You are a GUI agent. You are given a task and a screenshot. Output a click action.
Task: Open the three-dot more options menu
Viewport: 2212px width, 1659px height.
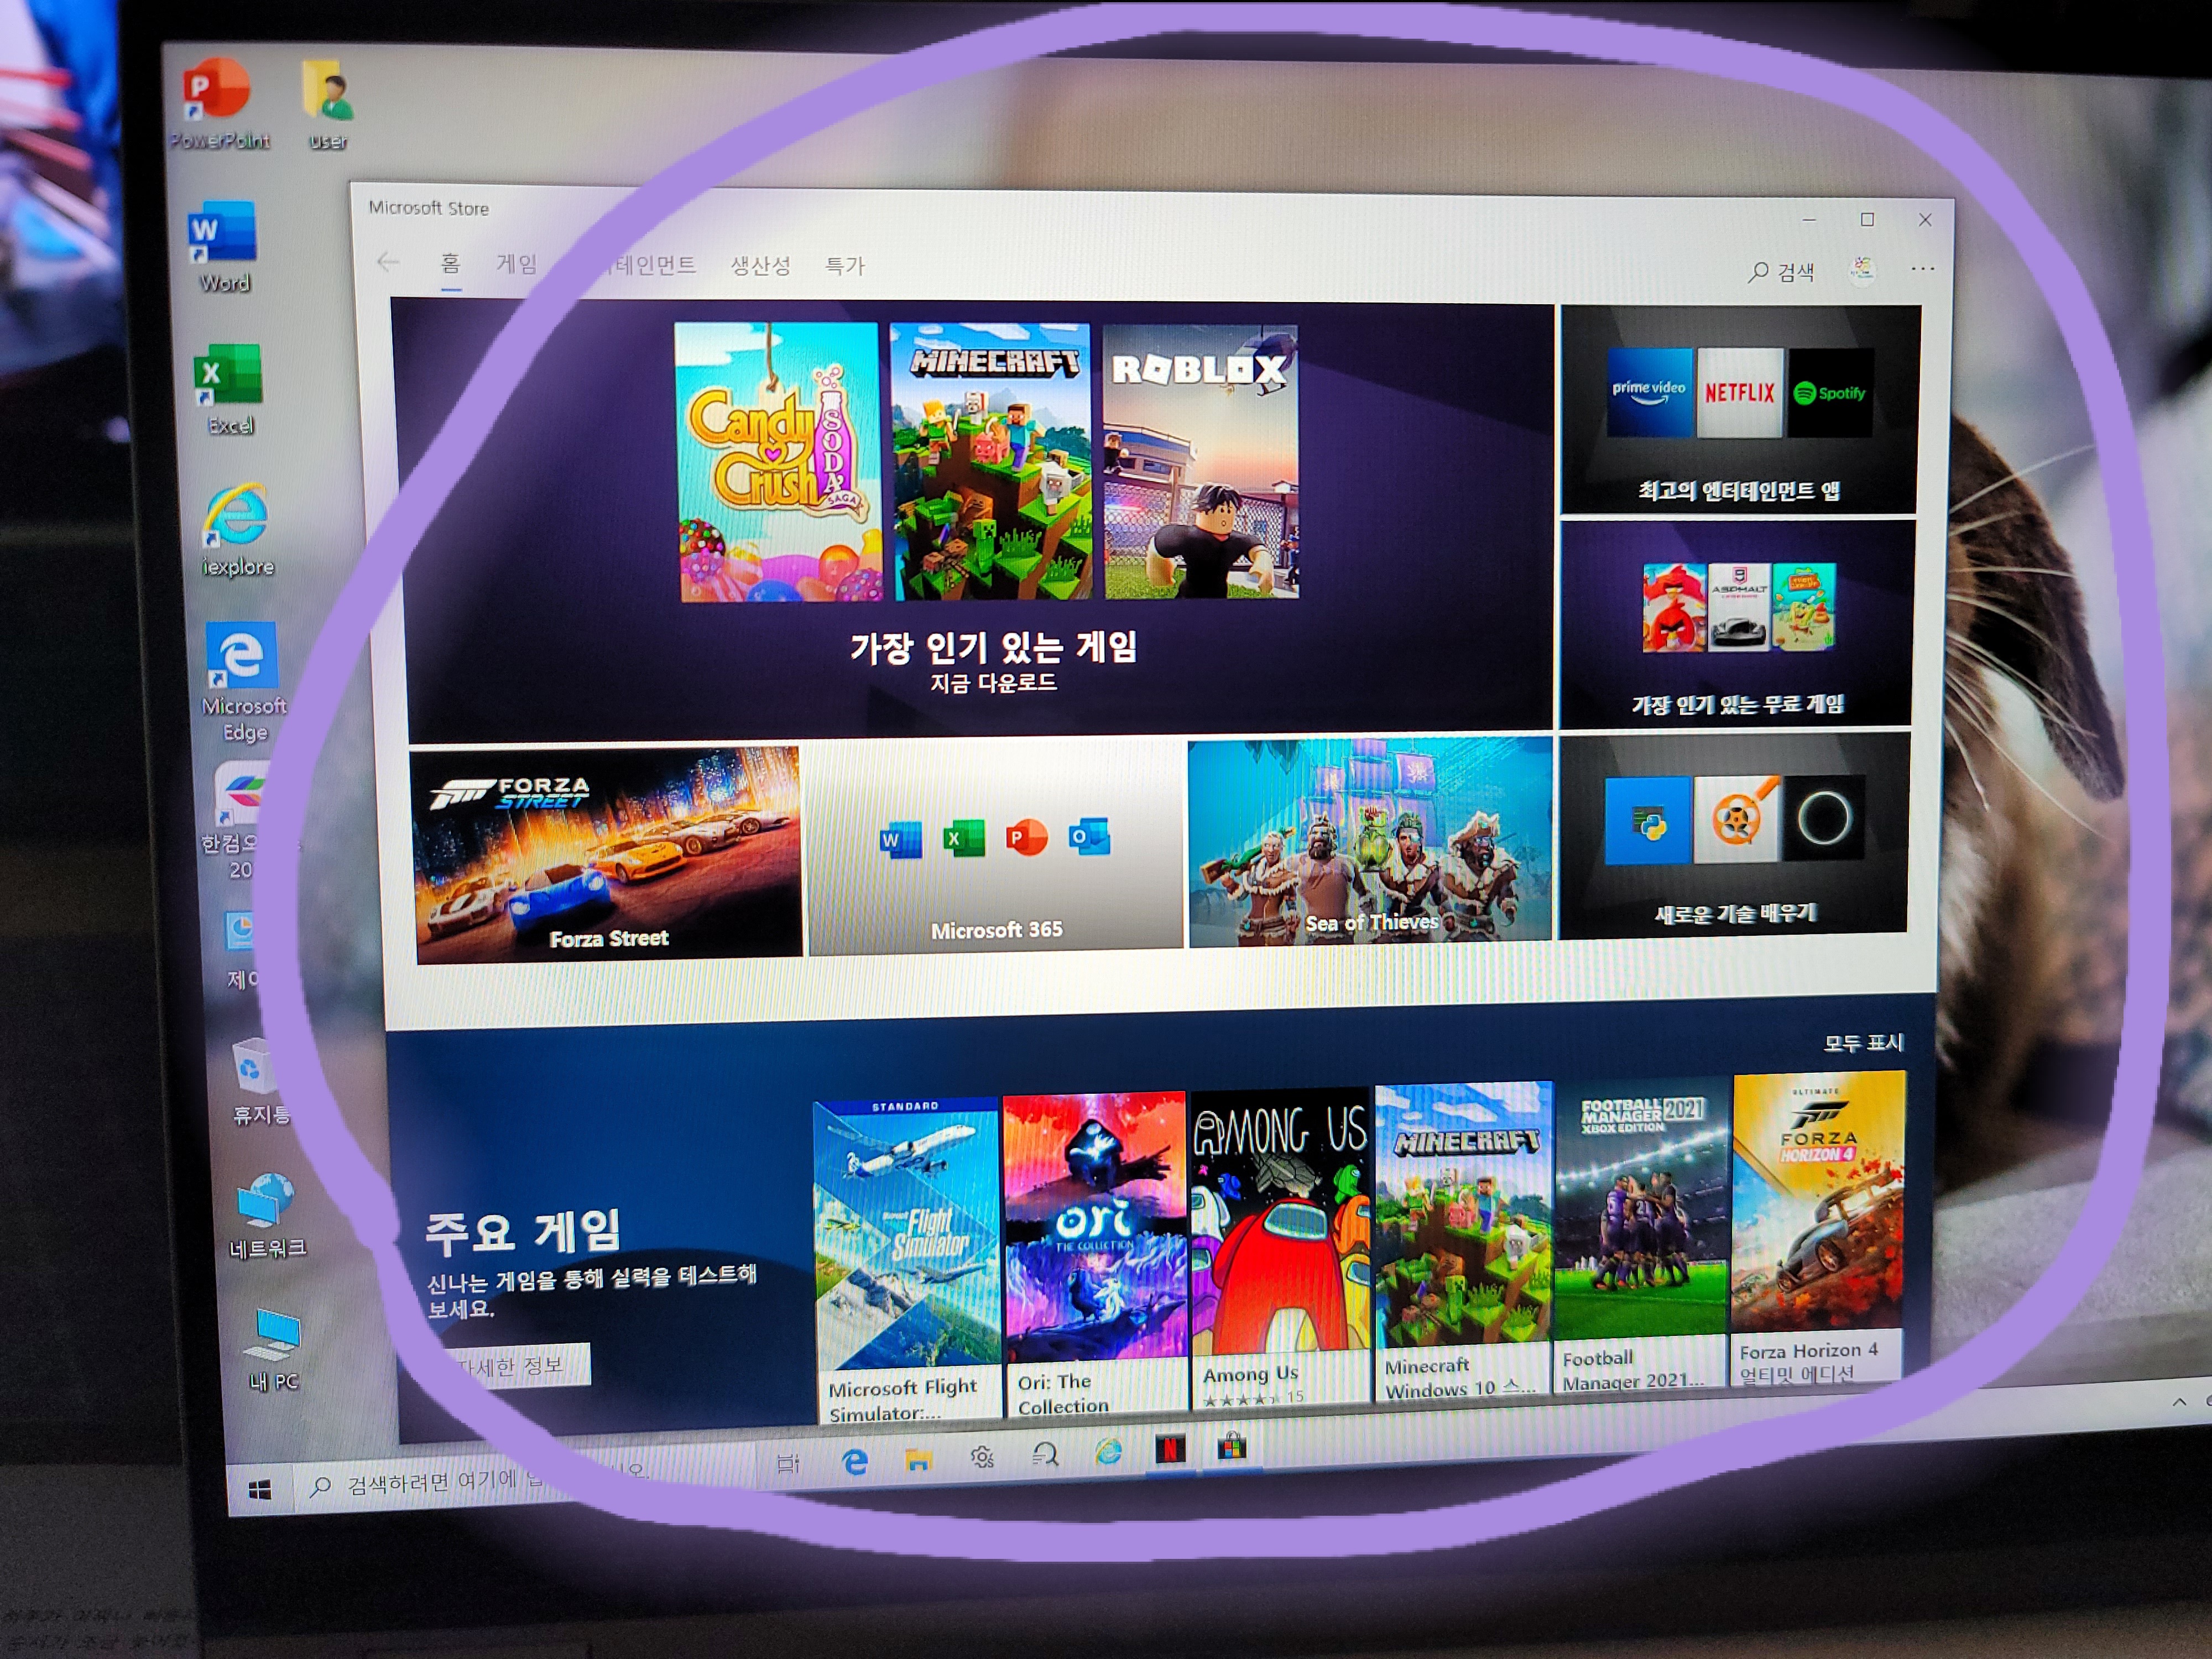(x=1922, y=268)
